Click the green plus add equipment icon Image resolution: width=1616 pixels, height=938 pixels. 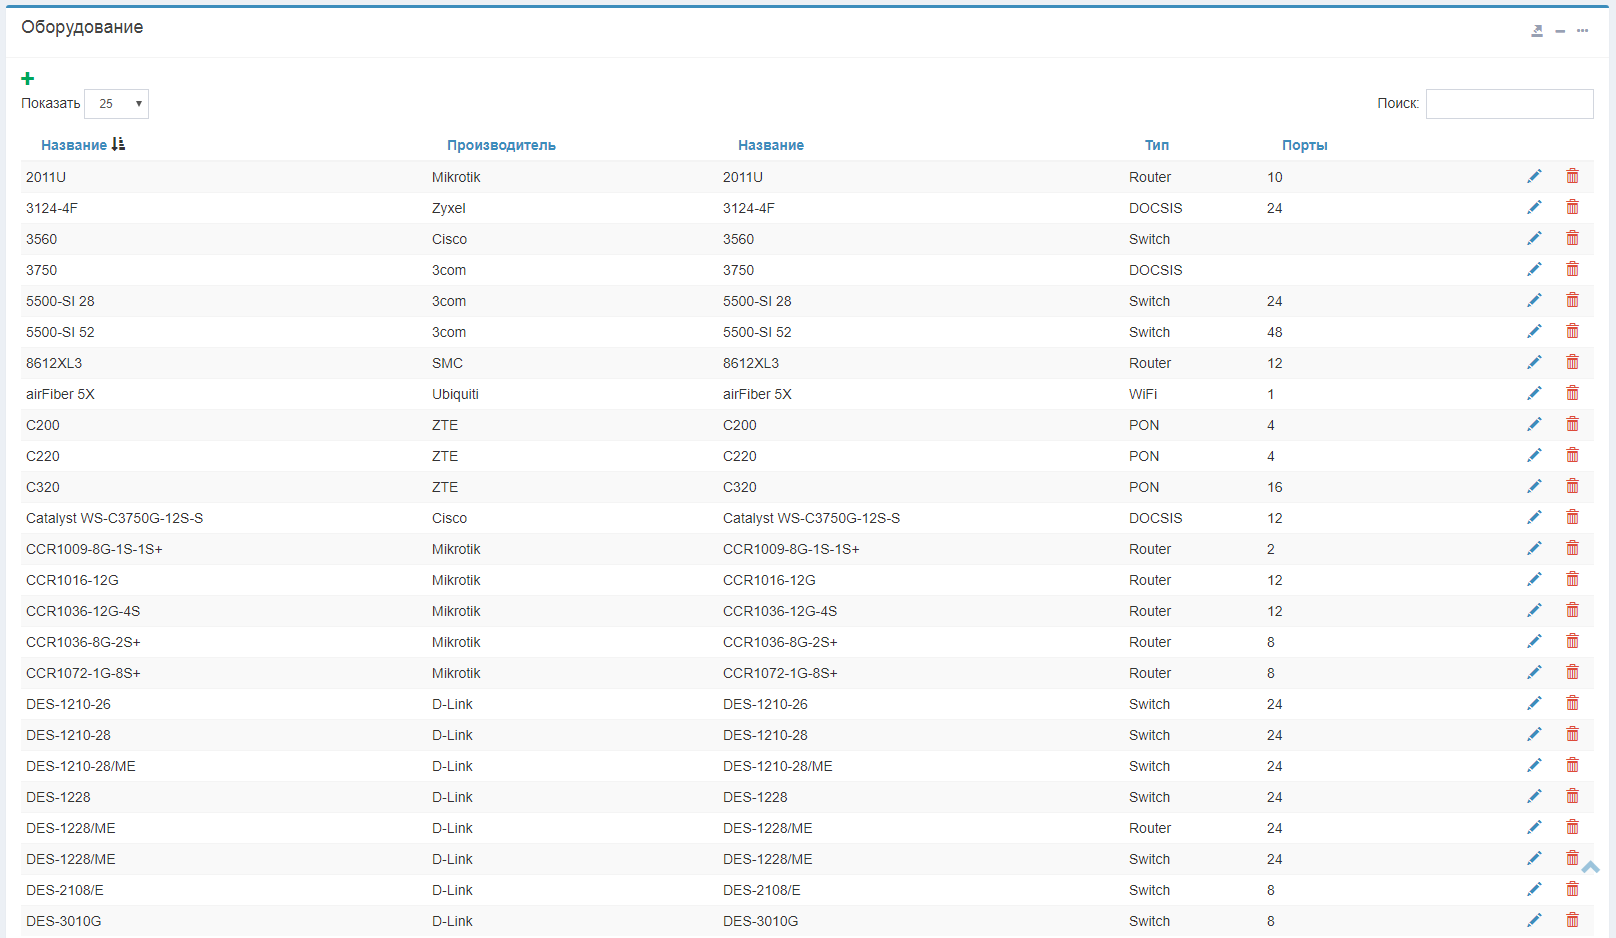pos(28,78)
